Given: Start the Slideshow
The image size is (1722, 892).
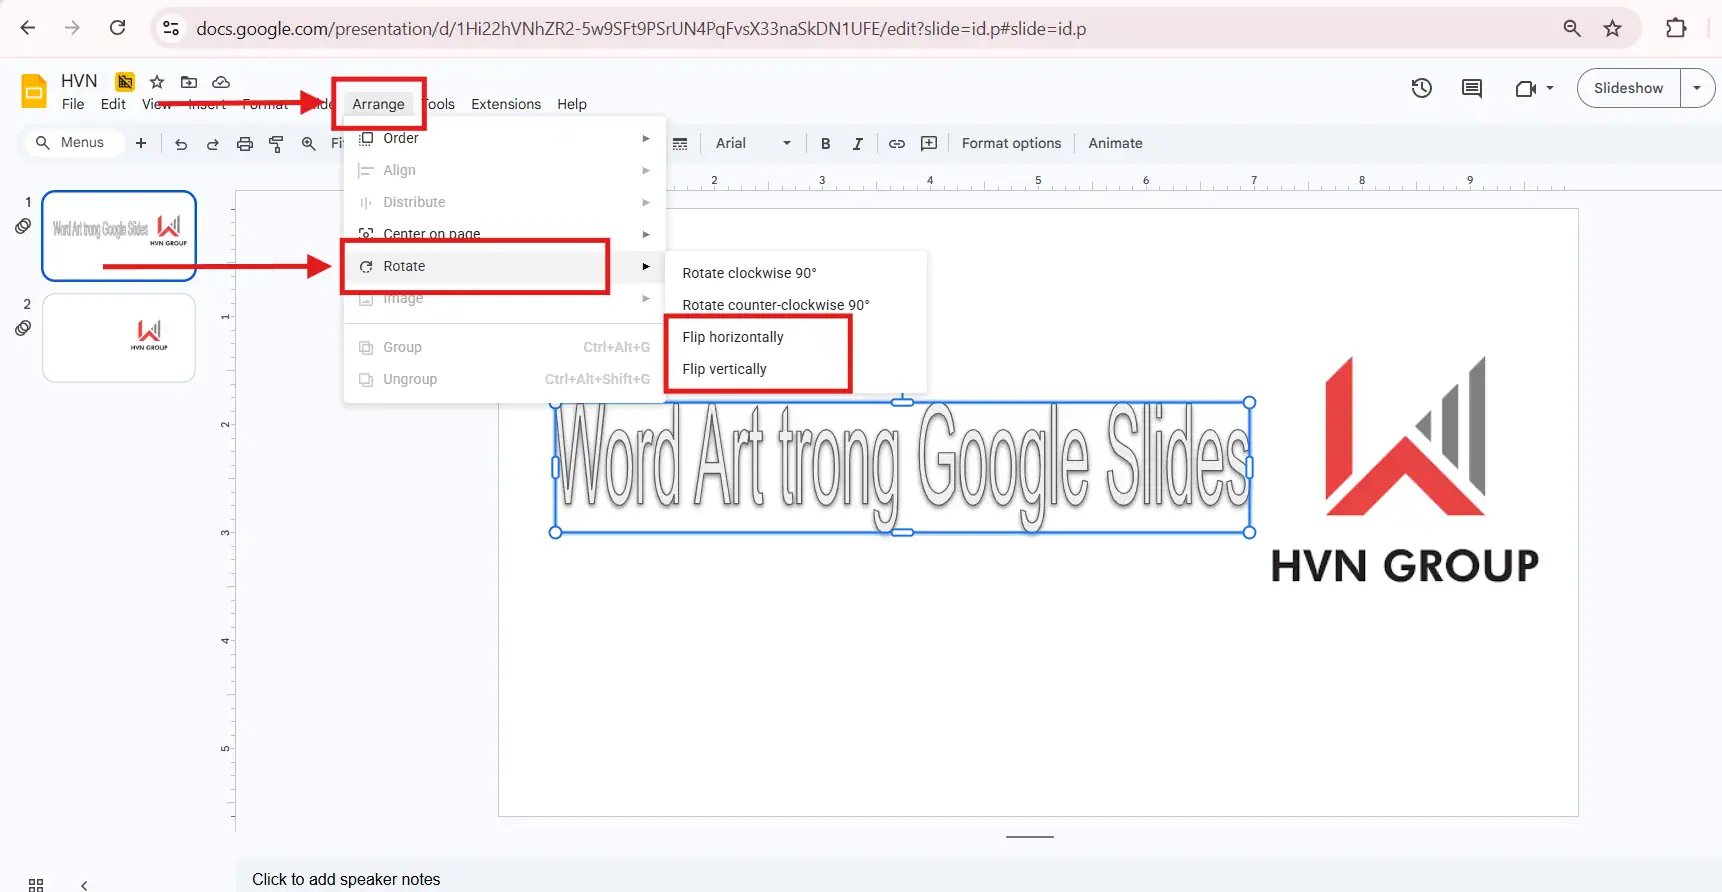Looking at the screenshot, I should tap(1628, 88).
